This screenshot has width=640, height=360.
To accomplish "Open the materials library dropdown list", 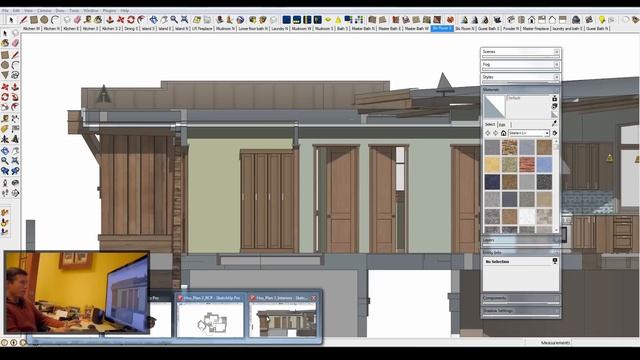I will (x=529, y=133).
